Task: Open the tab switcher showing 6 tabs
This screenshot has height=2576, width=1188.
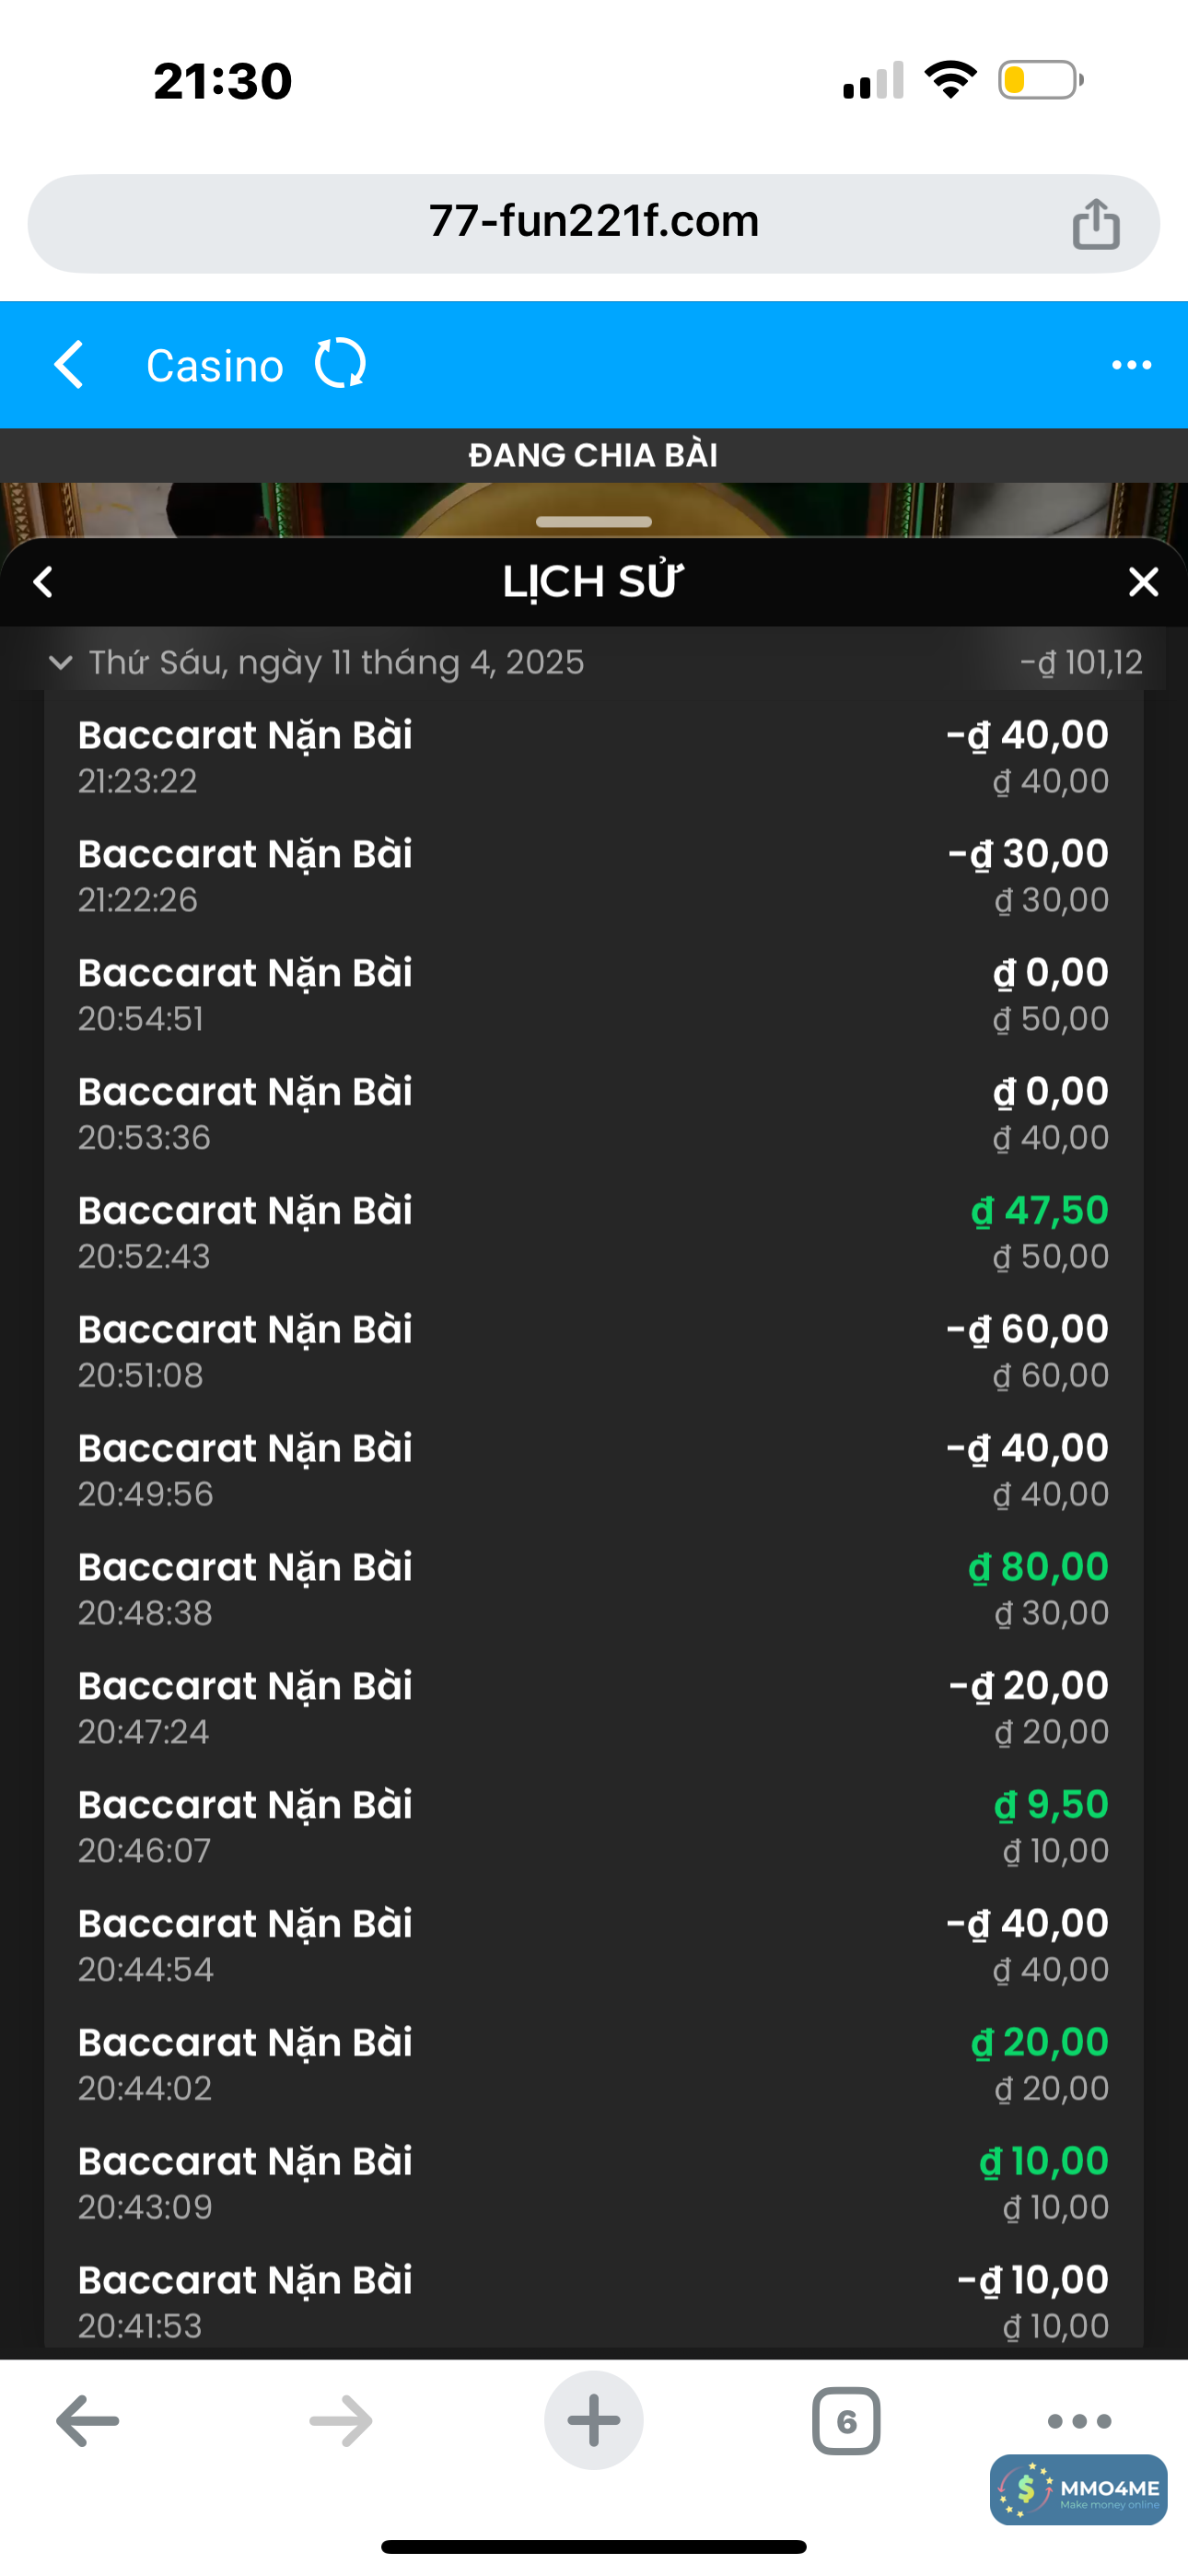Action: (x=846, y=2421)
